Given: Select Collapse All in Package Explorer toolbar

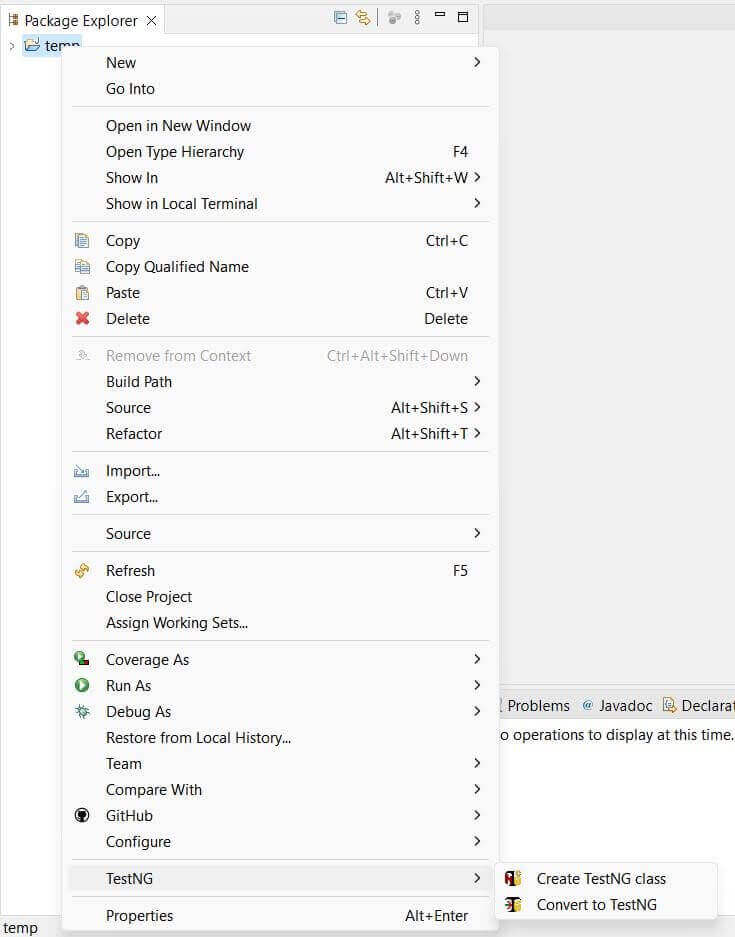Looking at the screenshot, I should point(340,17).
